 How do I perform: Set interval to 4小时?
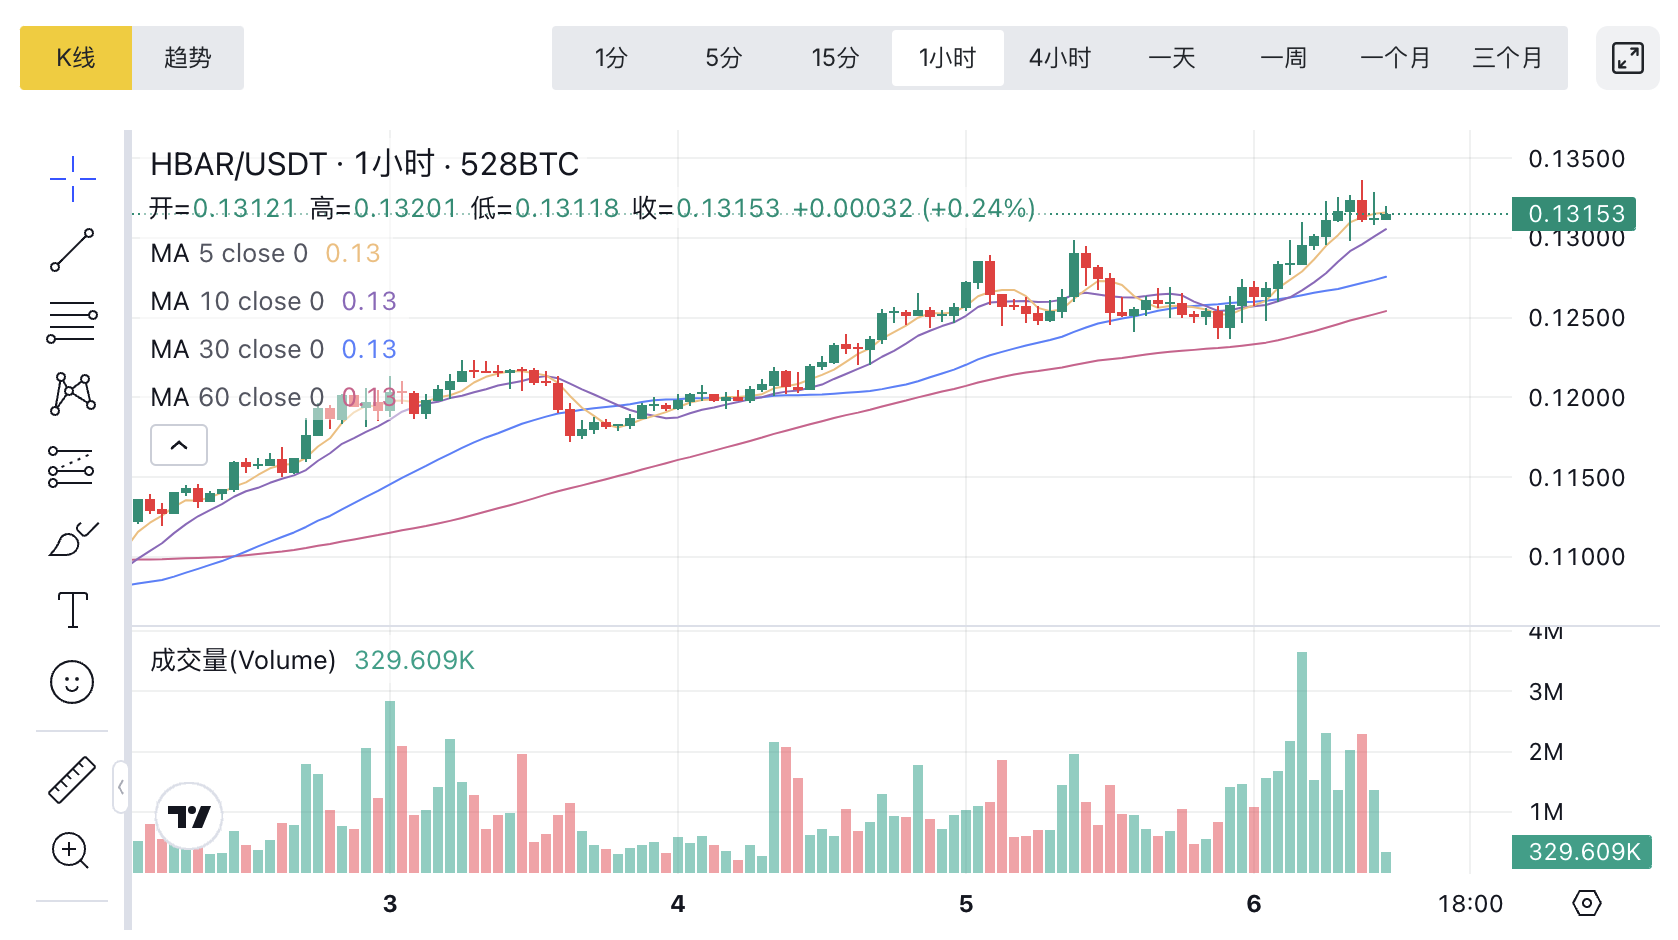[x=1060, y=58]
